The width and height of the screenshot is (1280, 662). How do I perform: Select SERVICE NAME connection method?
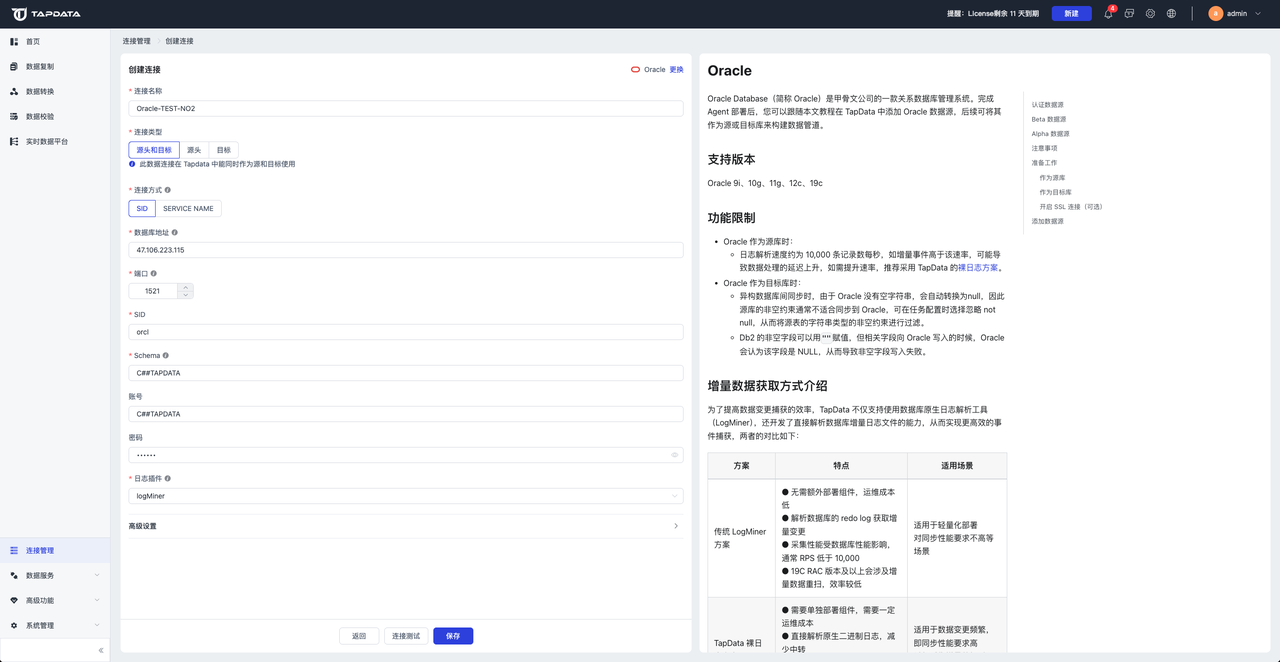pos(188,209)
